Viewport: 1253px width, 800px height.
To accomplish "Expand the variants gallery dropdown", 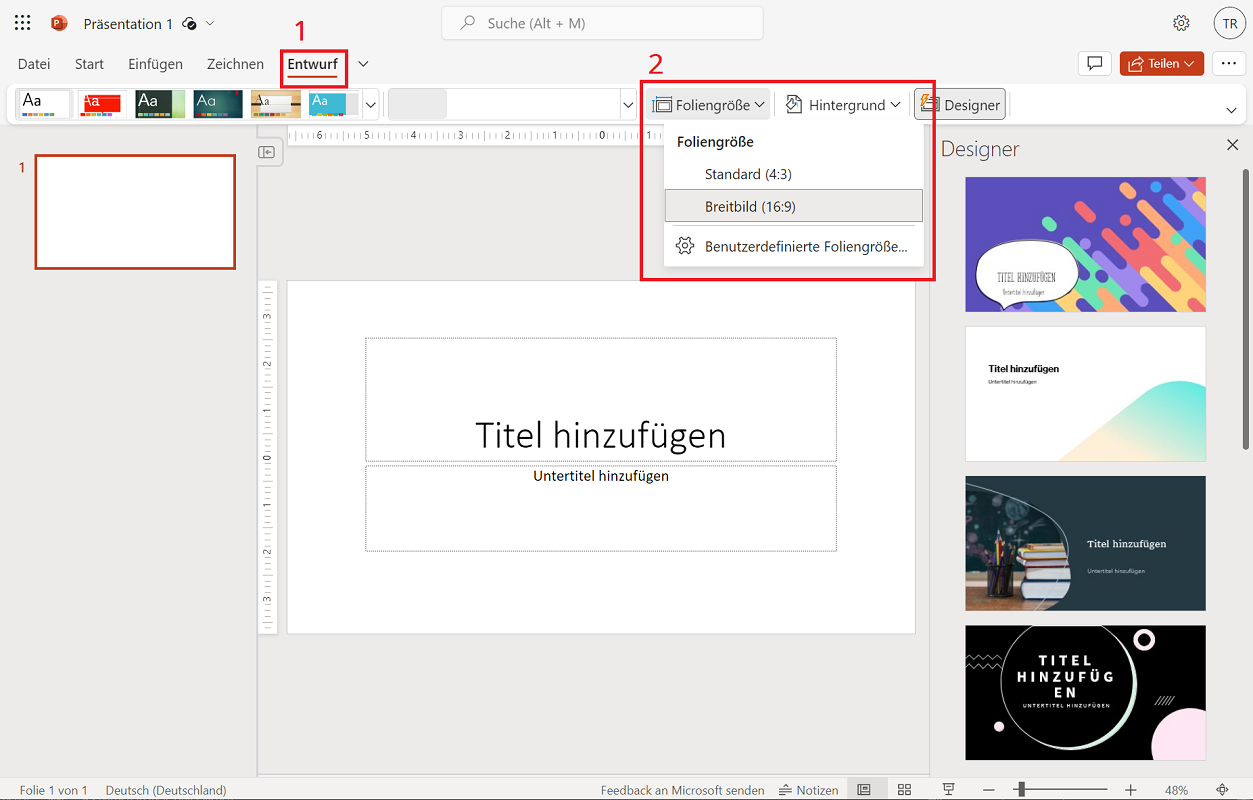I will [628, 104].
